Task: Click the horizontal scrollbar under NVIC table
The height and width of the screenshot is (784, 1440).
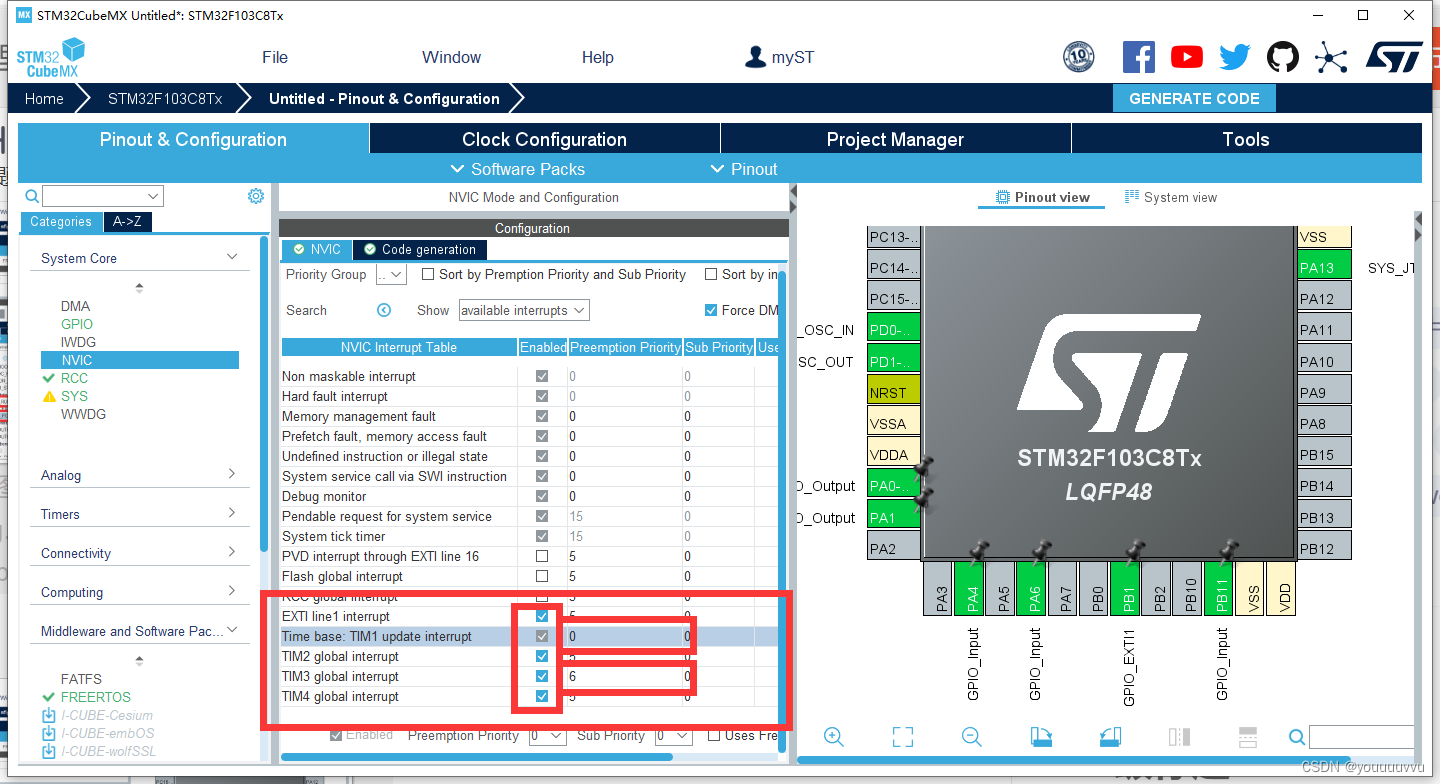Action: pos(477,757)
